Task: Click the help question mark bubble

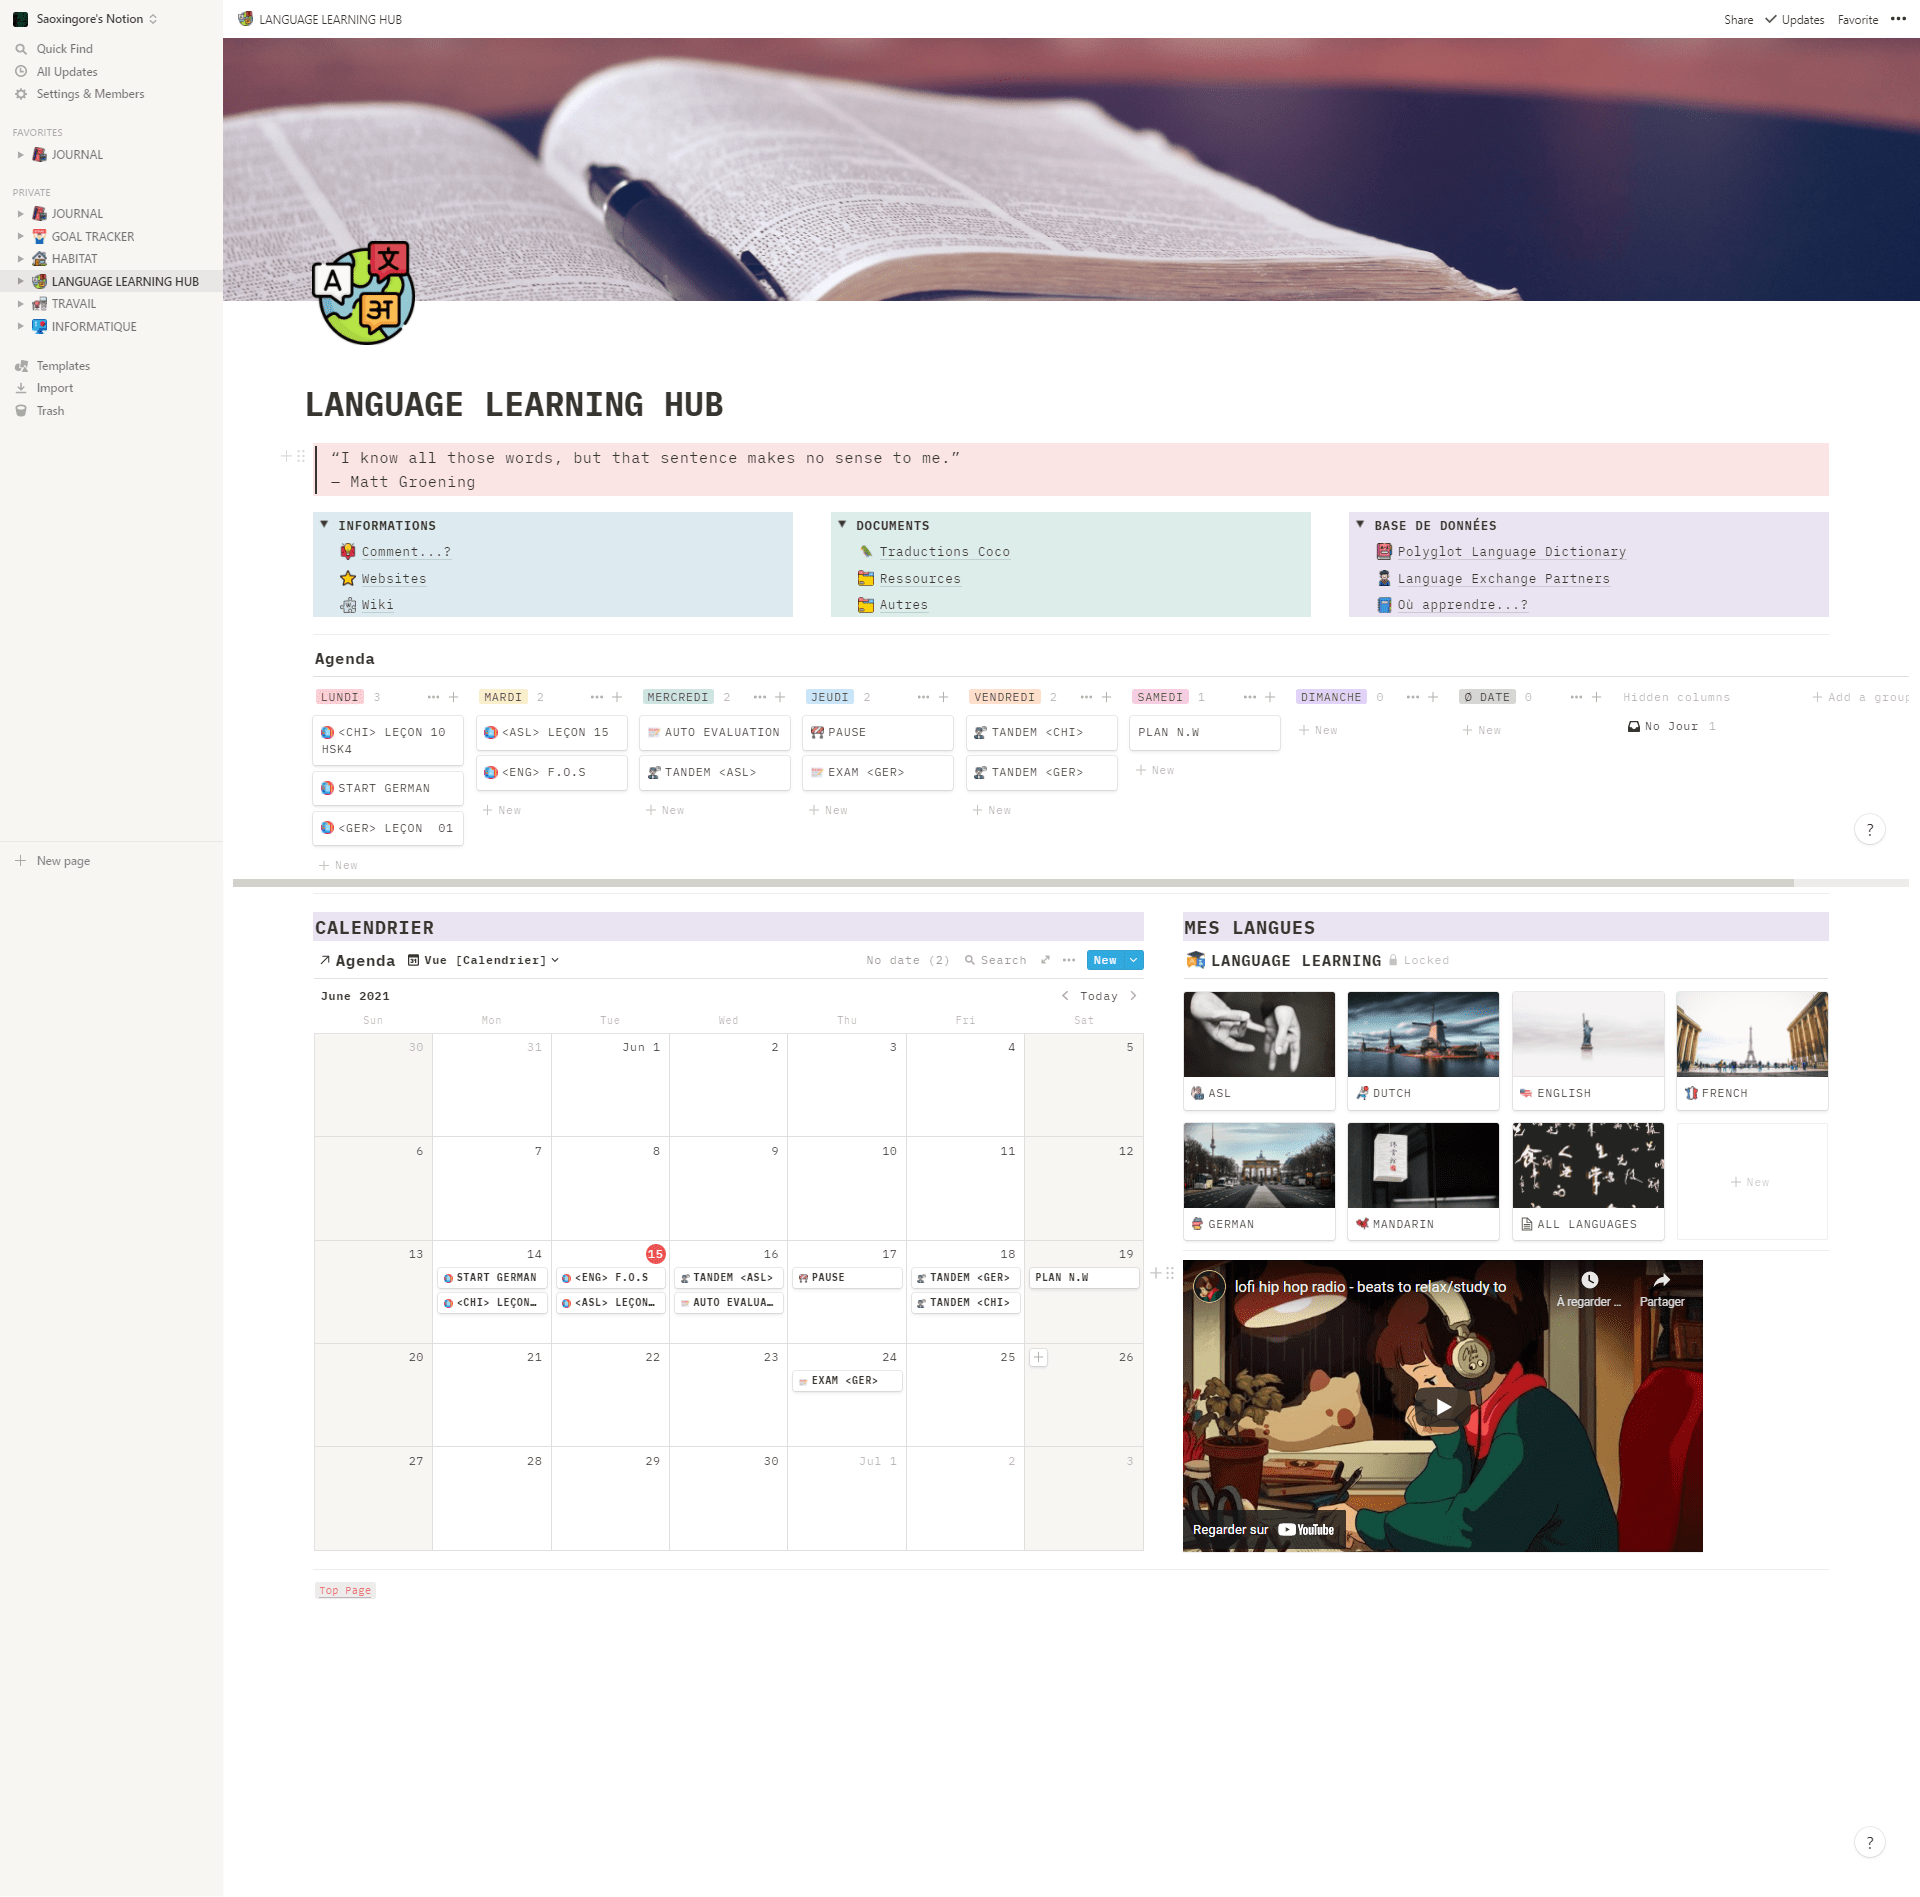Action: pos(1869,1842)
